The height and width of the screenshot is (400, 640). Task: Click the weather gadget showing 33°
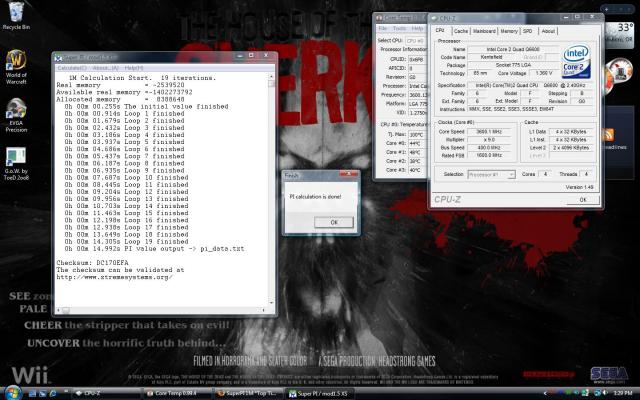(x=619, y=34)
